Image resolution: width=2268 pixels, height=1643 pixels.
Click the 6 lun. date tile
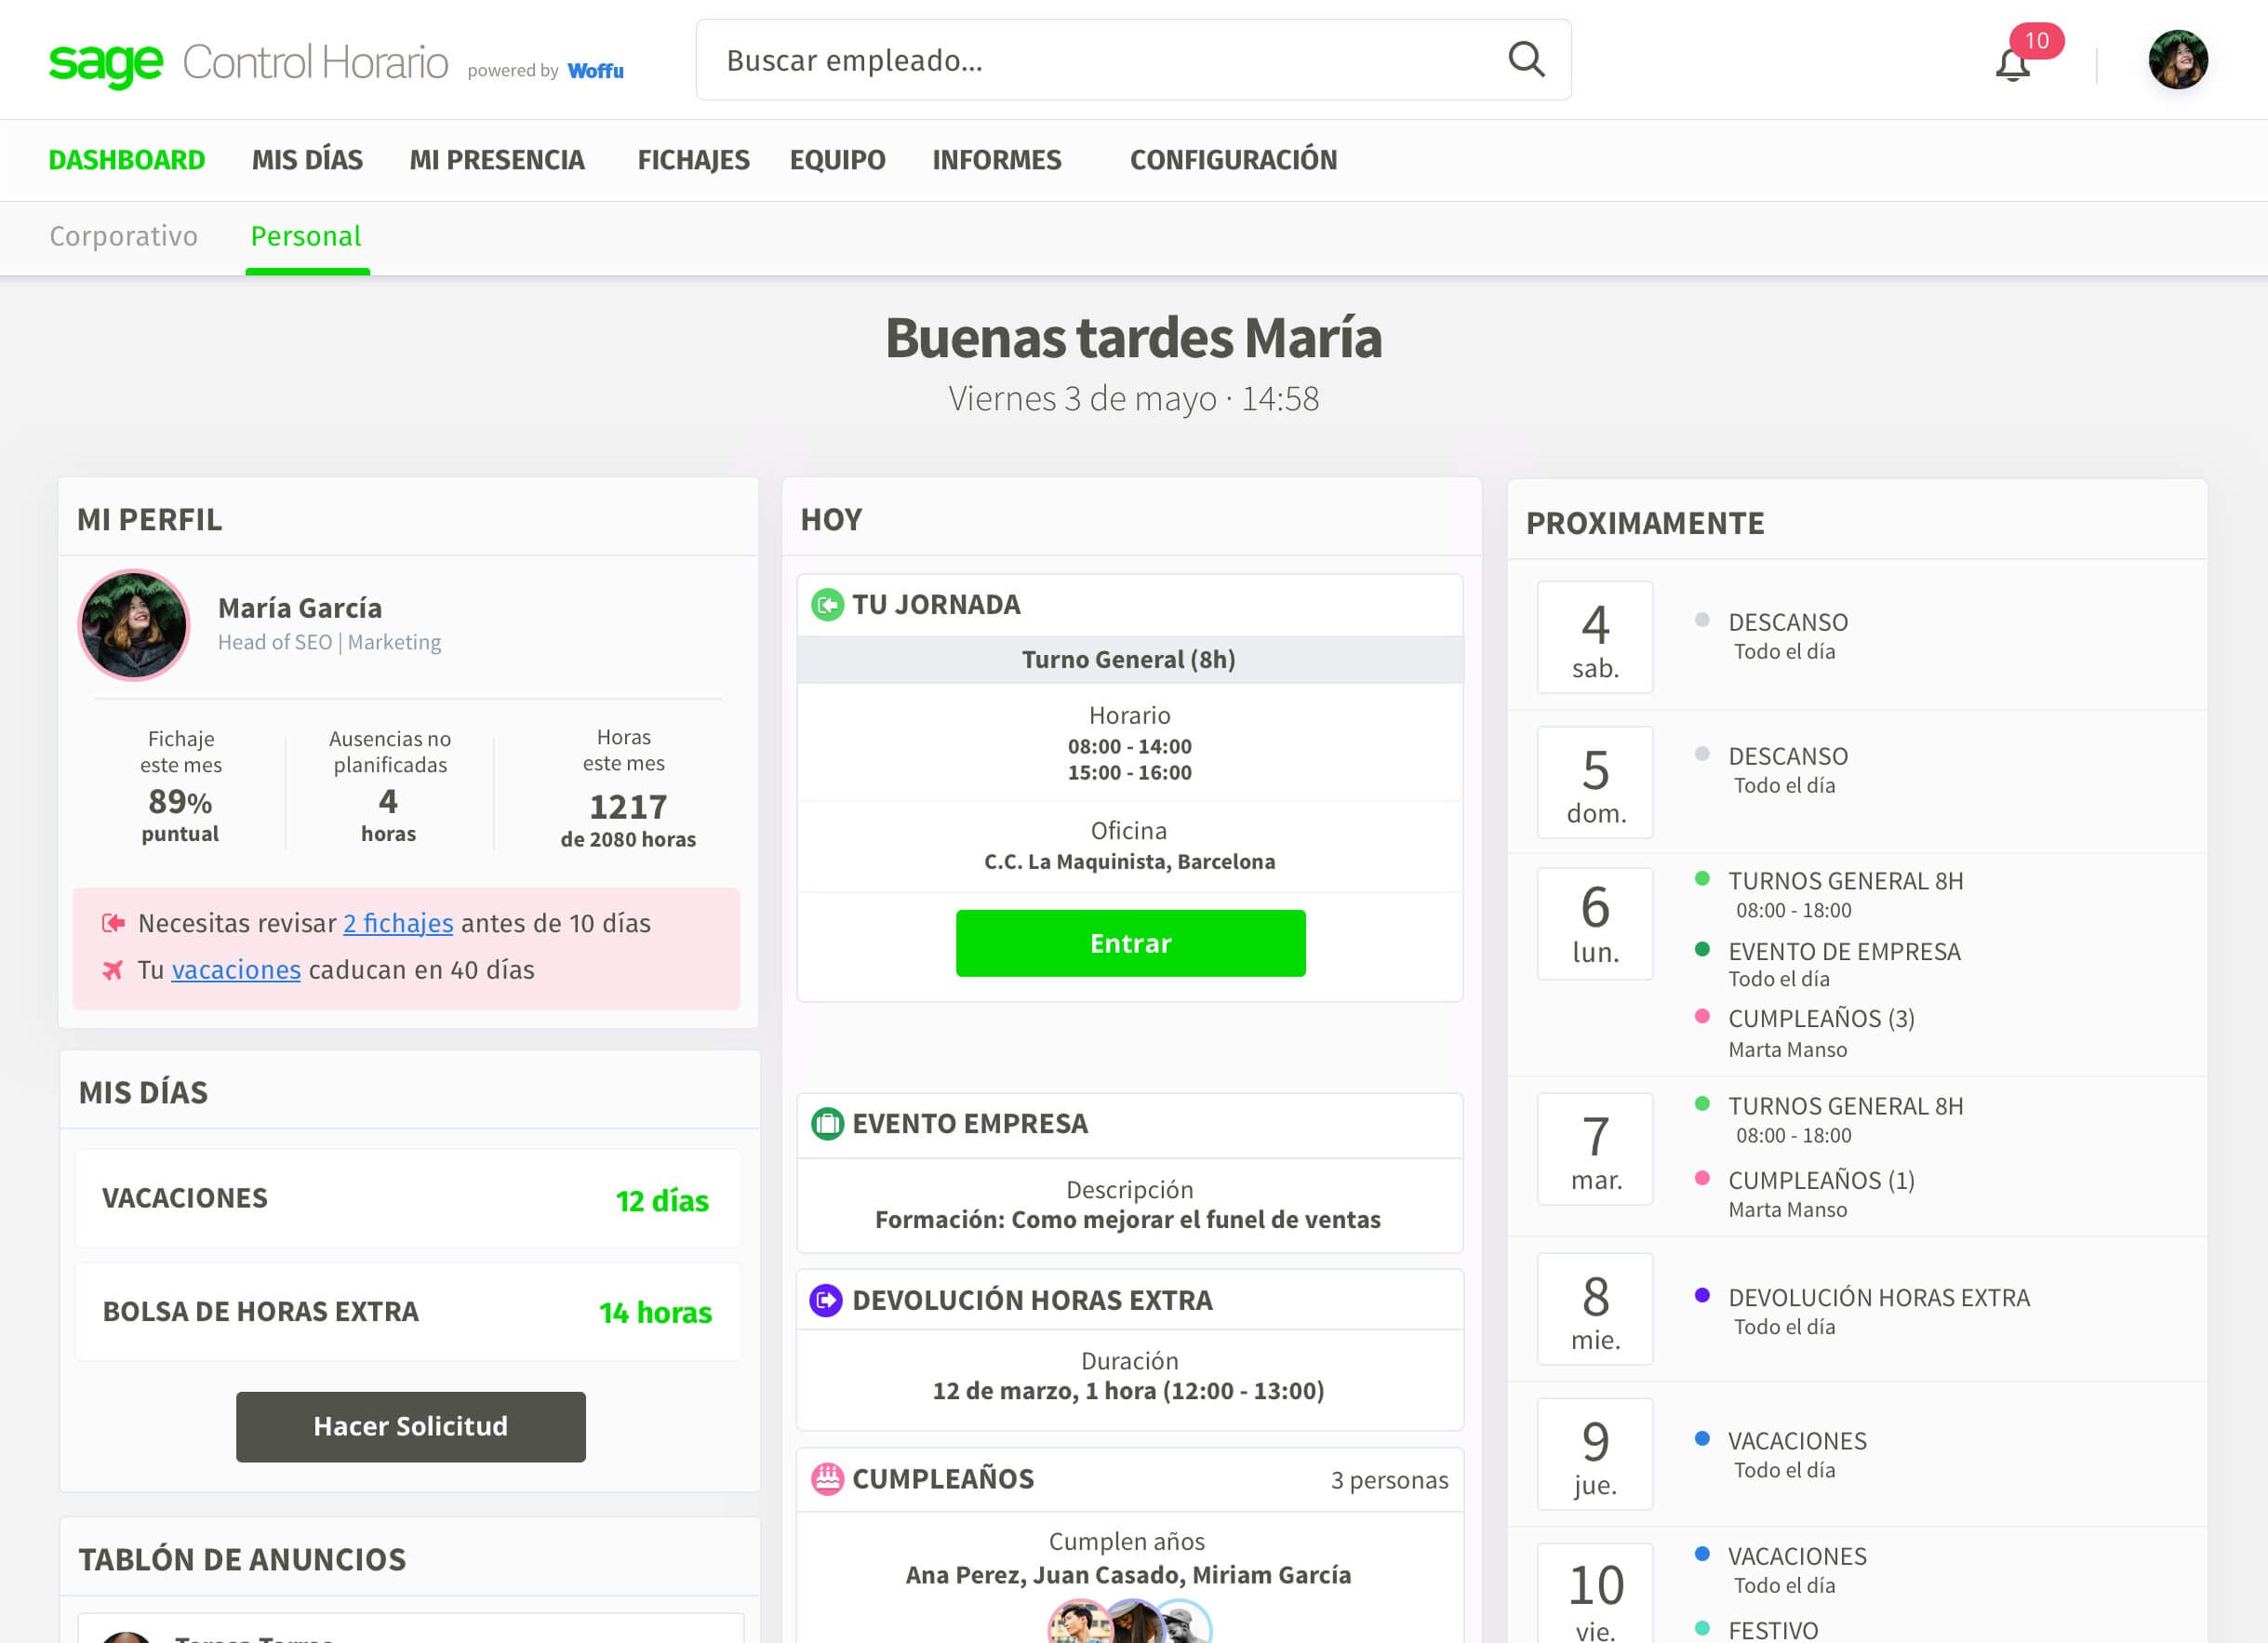[1595, 923]
